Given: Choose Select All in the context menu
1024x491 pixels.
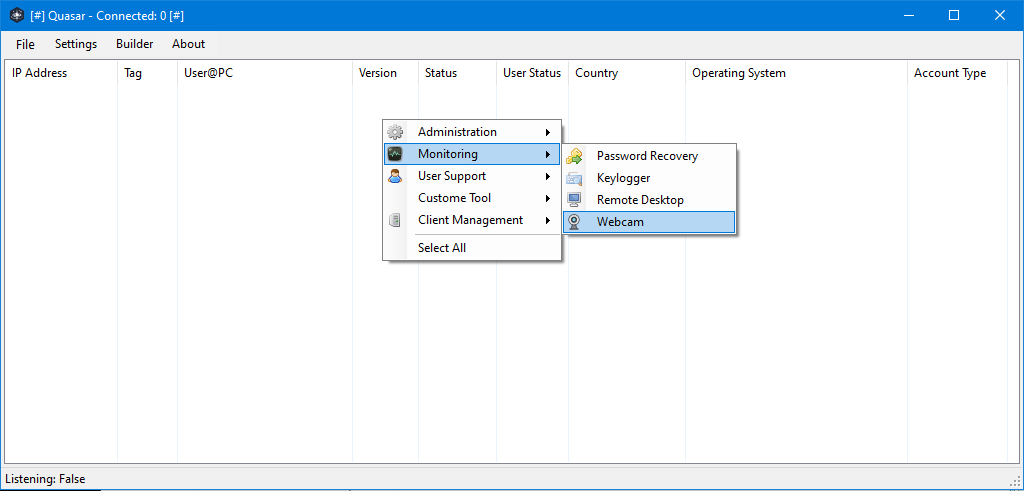Looking at the screenshot, I should [x=442, y=247].
